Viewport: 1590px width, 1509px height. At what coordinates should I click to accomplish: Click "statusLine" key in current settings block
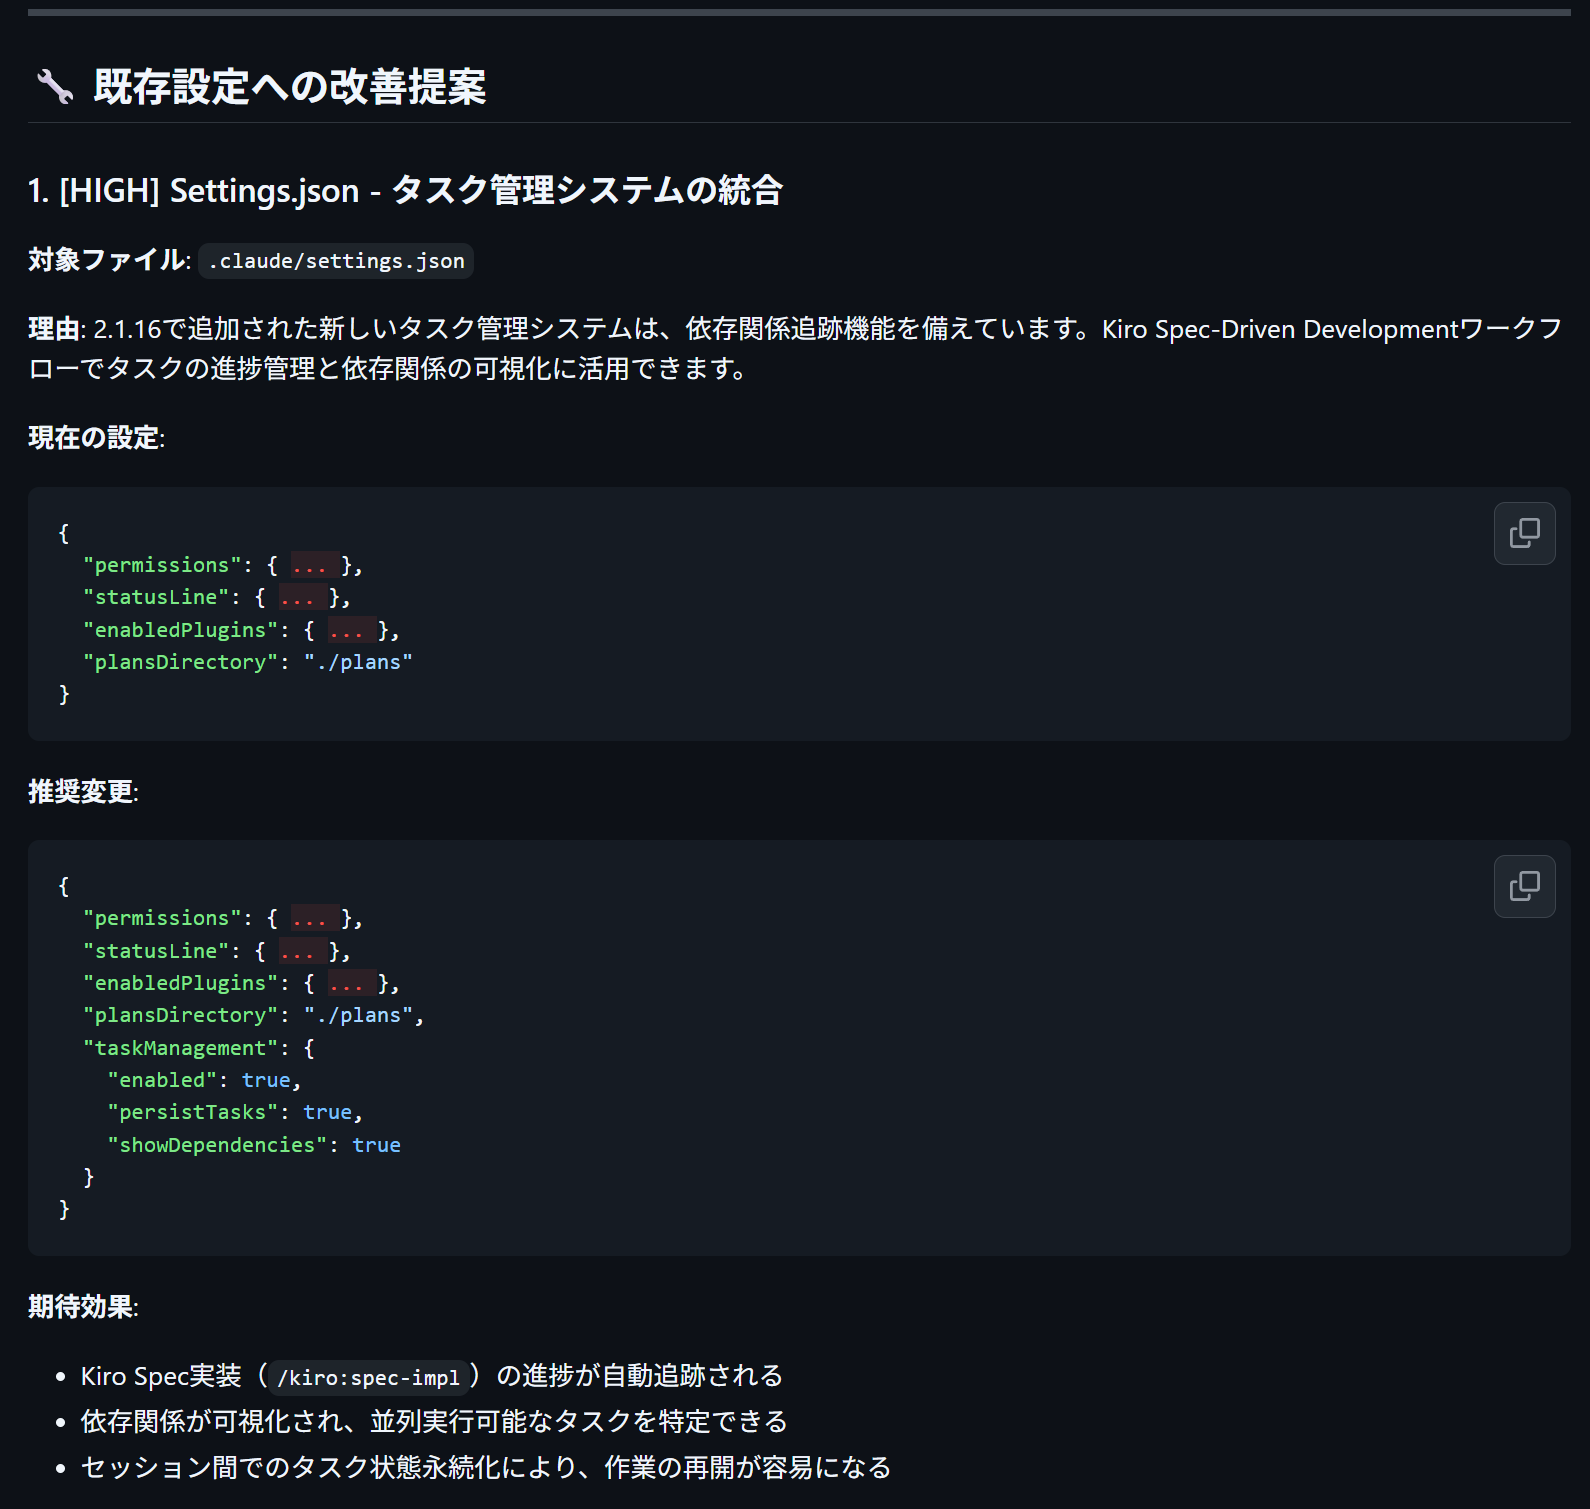click(x=156, y=597)
